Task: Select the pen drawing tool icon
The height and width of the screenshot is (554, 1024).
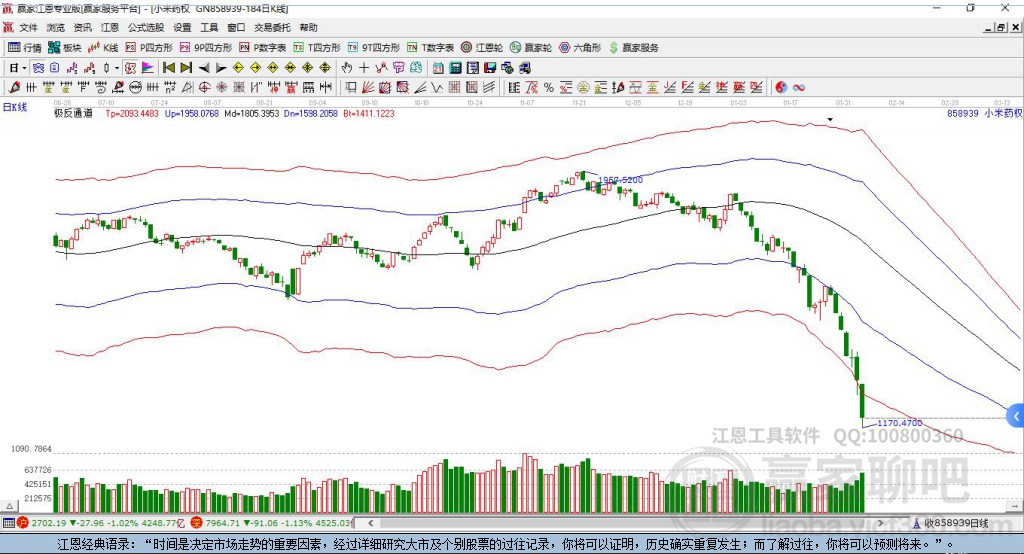Action: [x=14, y=88]
